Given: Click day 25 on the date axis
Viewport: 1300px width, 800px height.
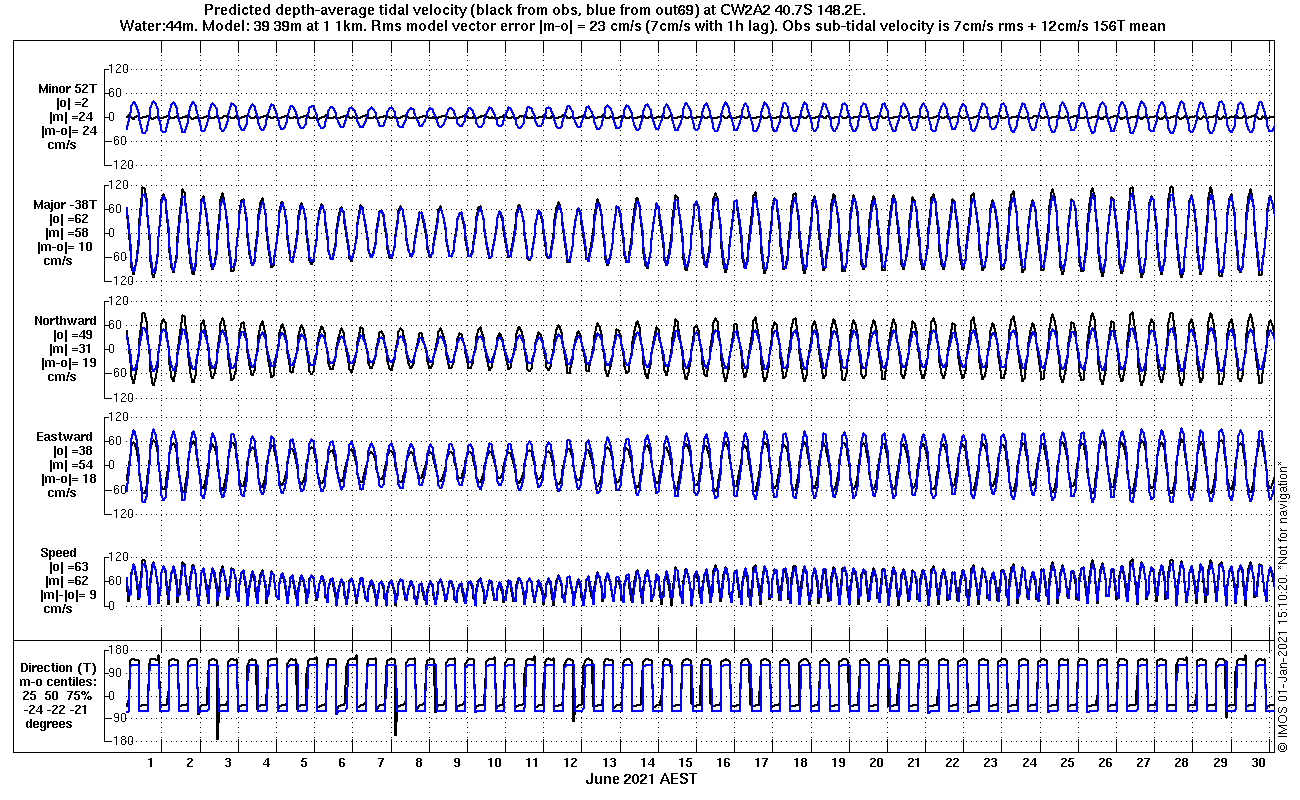Looking at the screenshot, I should (1068, 763).
